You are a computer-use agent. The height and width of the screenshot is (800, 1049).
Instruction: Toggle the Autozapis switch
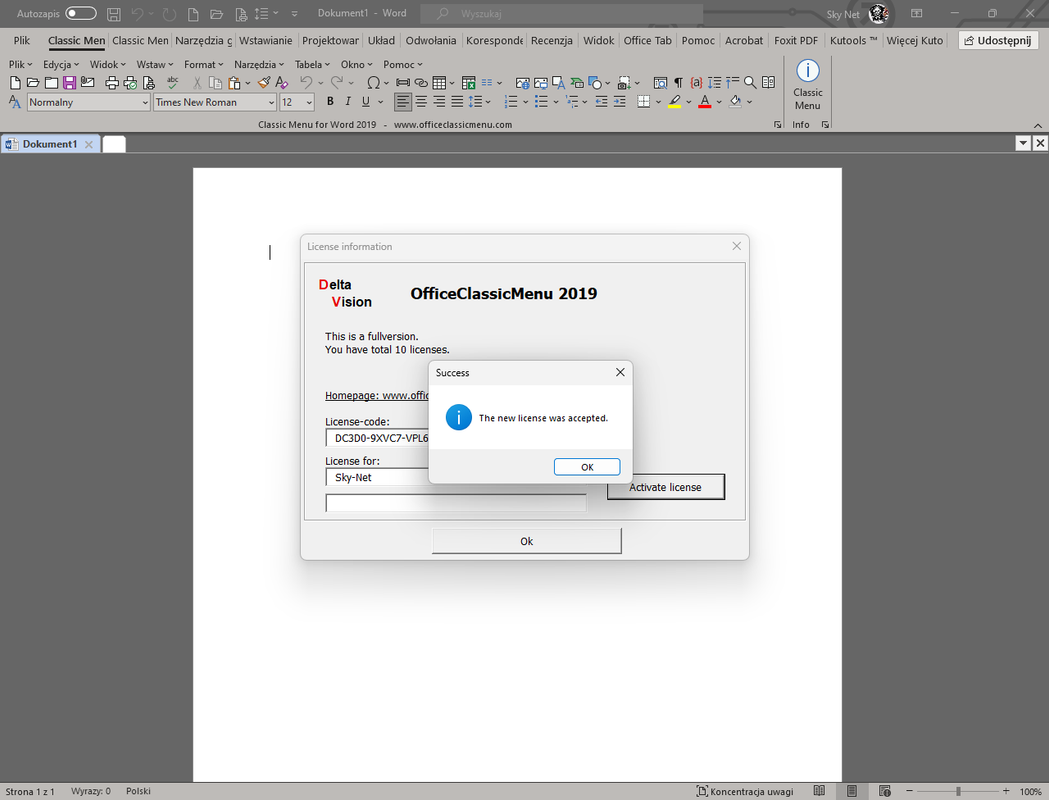(x=81, y=13)
